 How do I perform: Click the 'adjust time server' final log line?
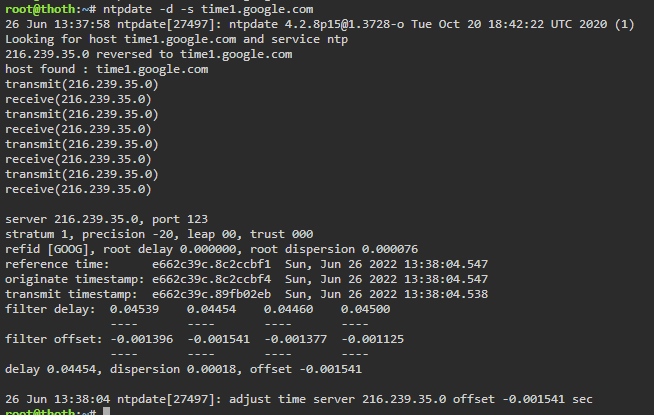click(x=299, y=400)
